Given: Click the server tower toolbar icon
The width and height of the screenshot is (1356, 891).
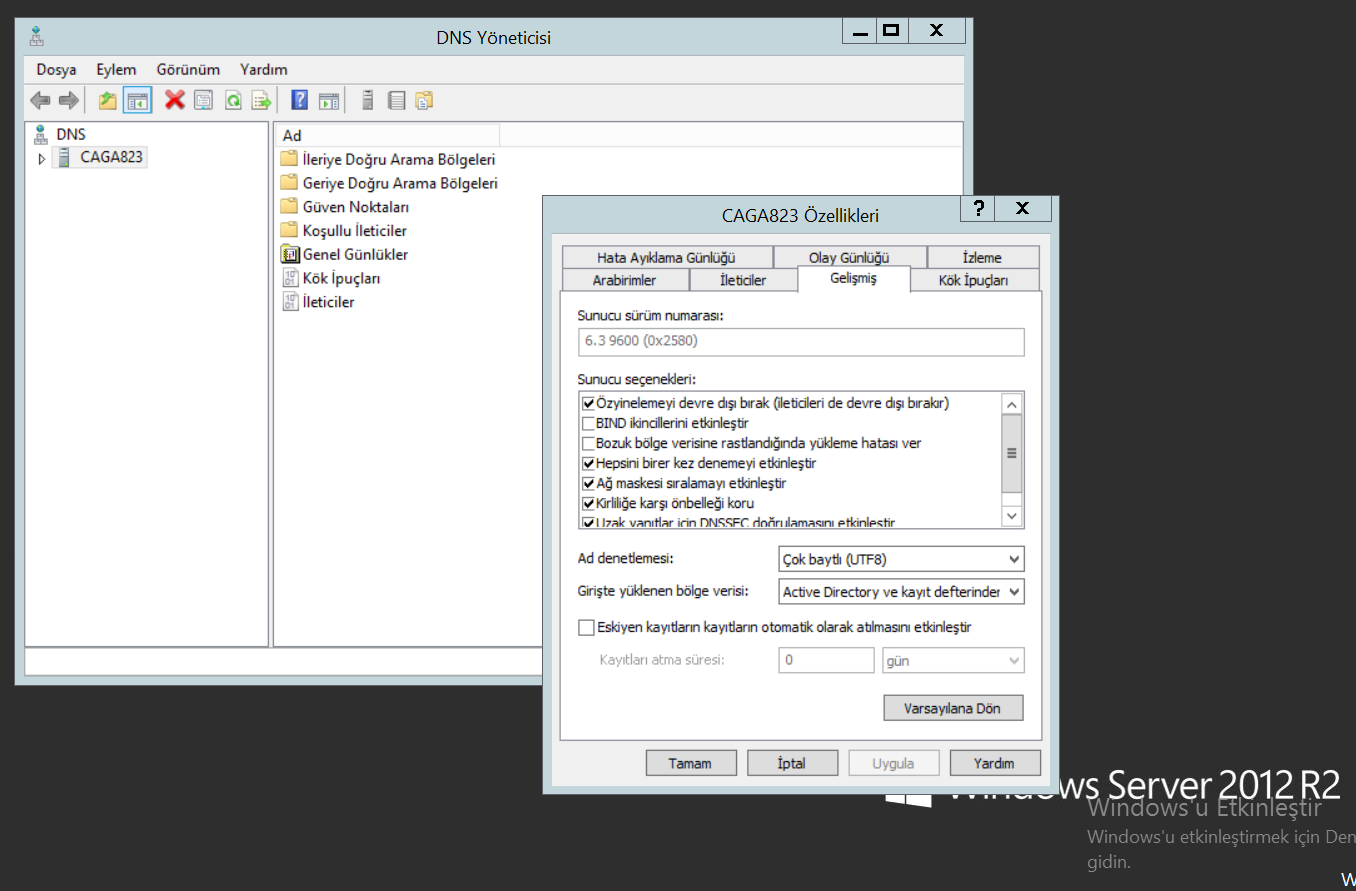Looking at the screenshot, I should (367, 100).
